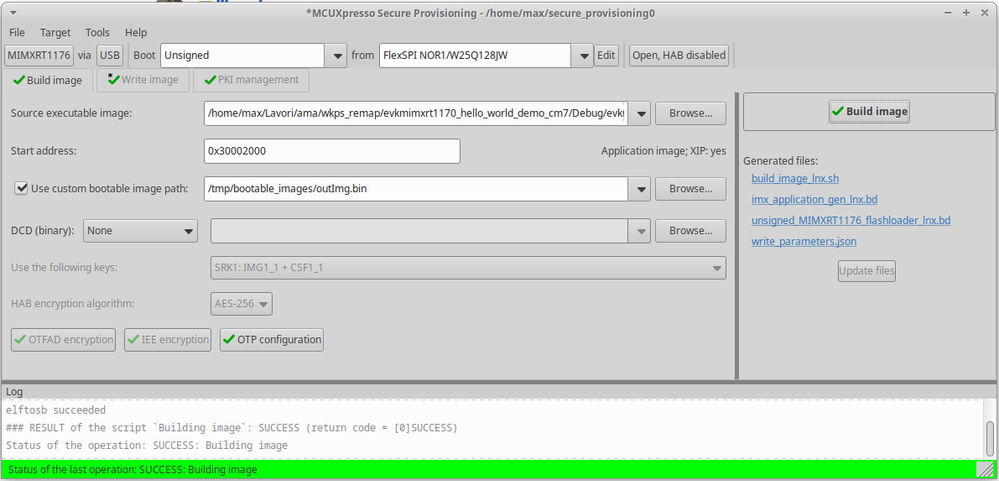Click the MIMXRT1176 processor button
Screen dimensions: 999x481
tap(39, 55)
